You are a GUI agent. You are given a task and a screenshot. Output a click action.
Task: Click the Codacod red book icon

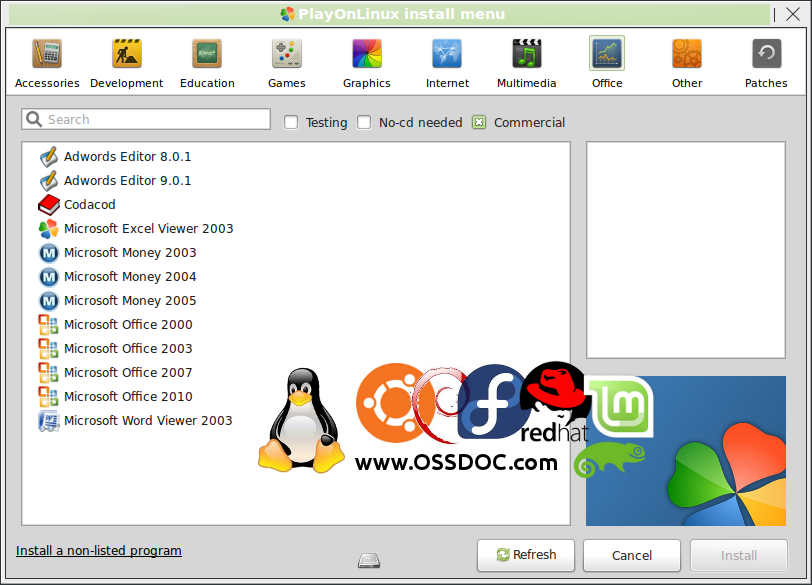49,204
